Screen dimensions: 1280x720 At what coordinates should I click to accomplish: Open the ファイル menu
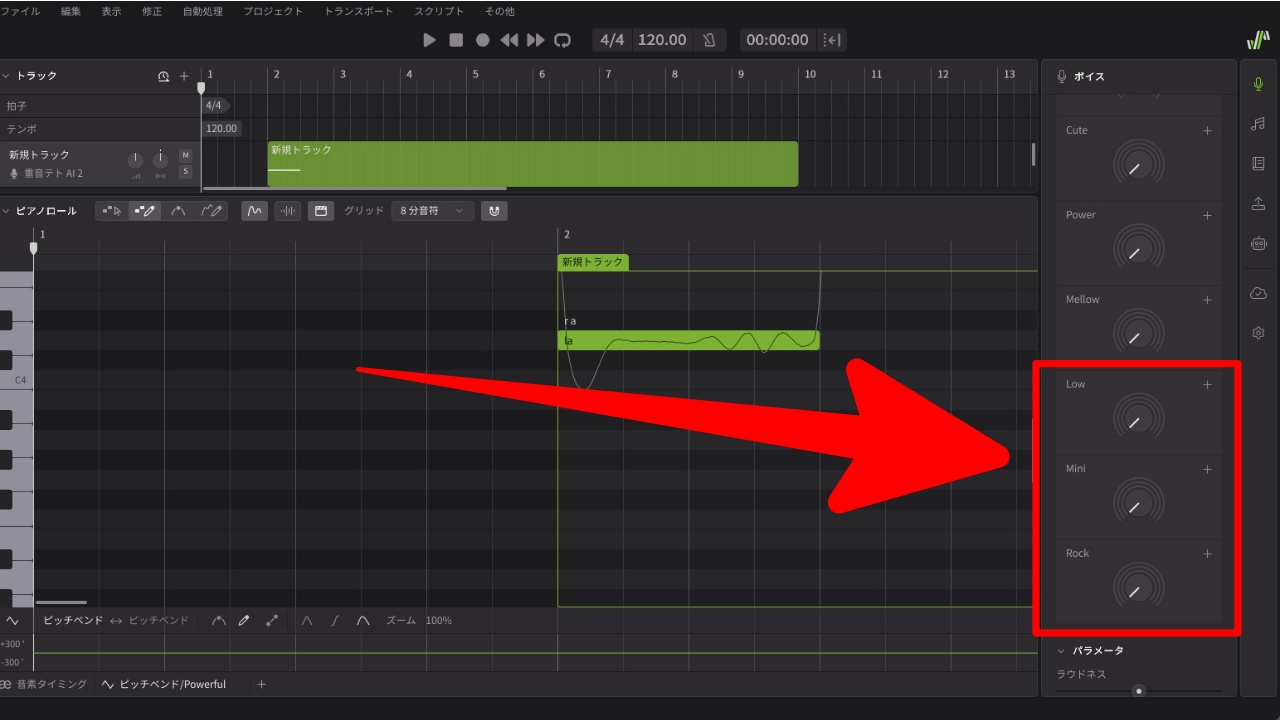coord(20,12)
